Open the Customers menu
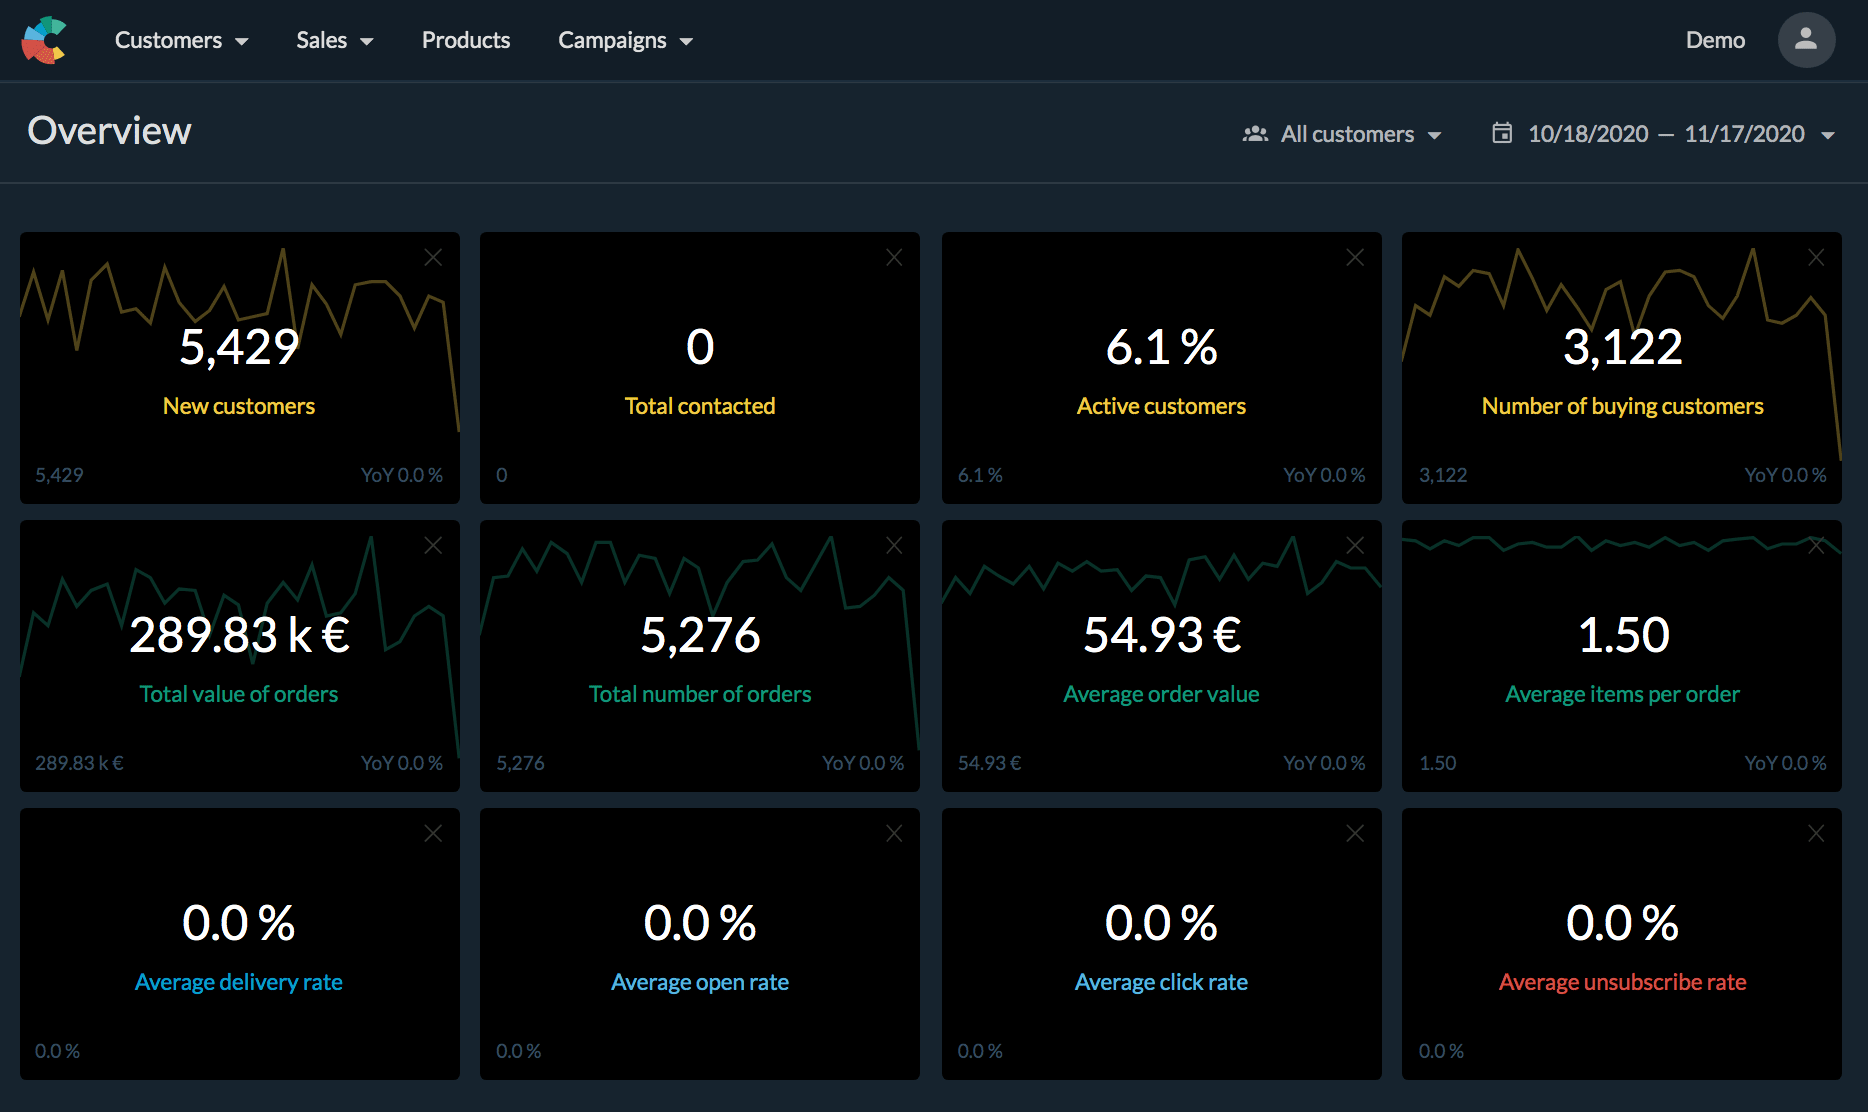Screen dimensions: 1868x1112 [181, 40]
